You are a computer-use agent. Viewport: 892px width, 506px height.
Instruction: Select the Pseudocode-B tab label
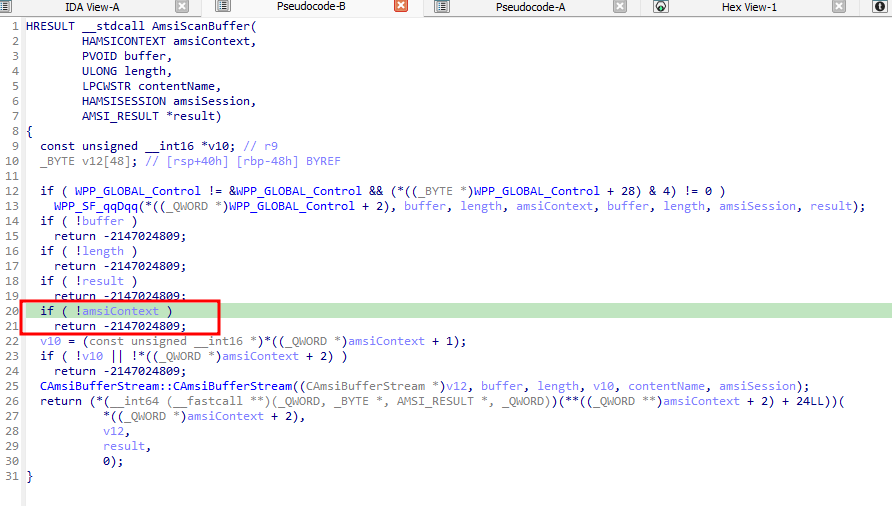(311, 7)
